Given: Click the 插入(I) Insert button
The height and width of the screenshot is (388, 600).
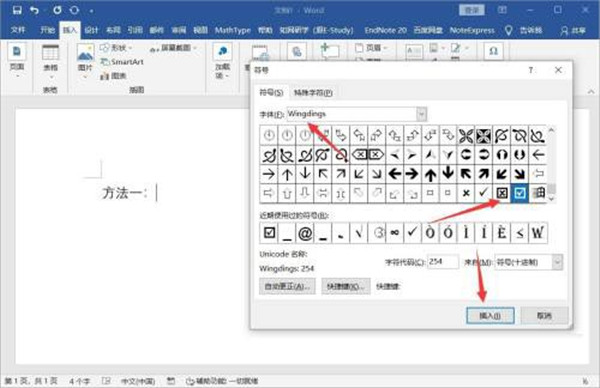Looking at the screenshot, I should tap(490, 316).
